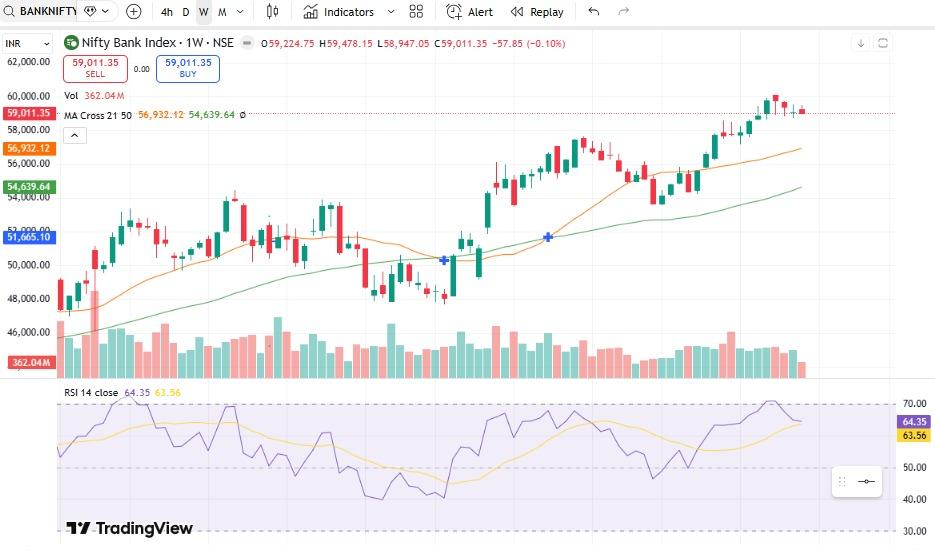Viewport: 935px width, 550px height.
Task: Click the green Nifty Bank Index logo icon
Action: point(71,42)
